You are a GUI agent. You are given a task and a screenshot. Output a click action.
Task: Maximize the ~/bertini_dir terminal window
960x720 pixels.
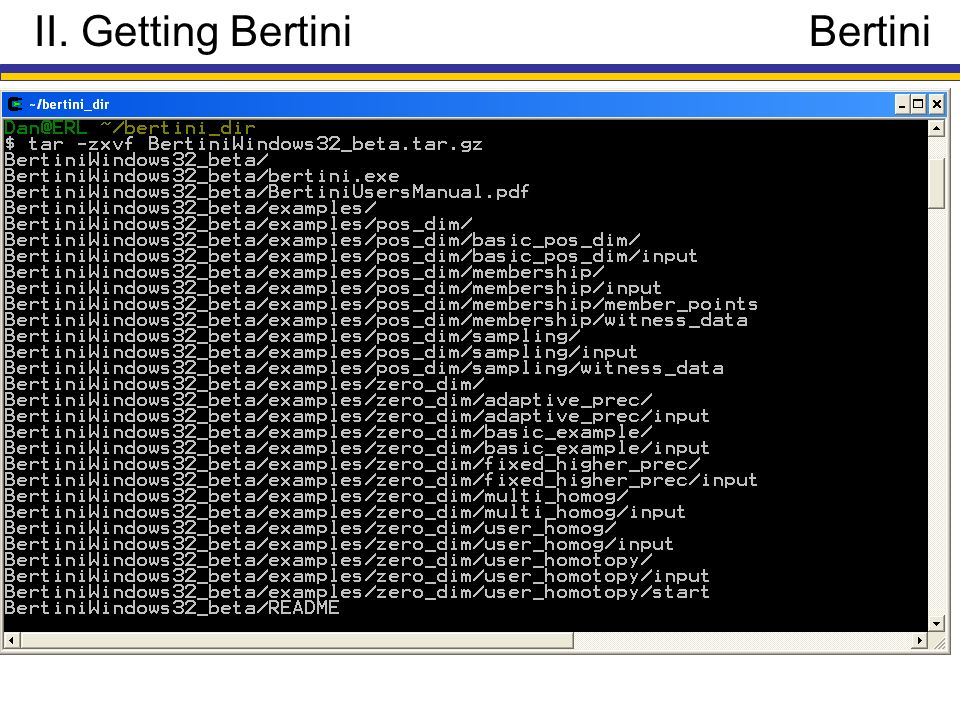point(918,105)
